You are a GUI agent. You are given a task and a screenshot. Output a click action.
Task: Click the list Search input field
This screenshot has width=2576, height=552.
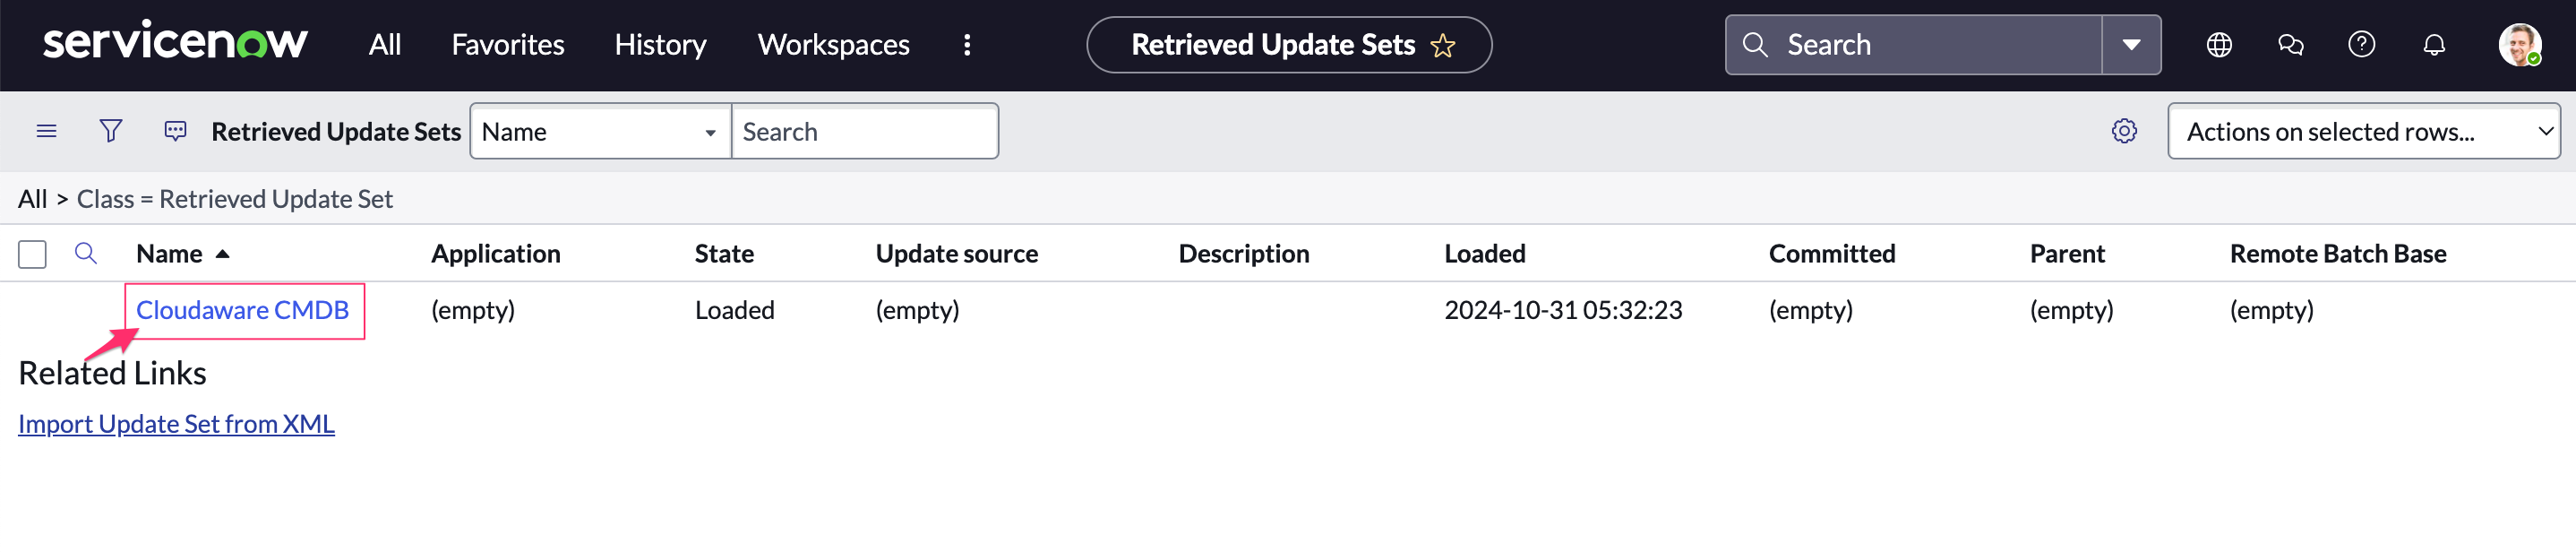tap(865, 131)
